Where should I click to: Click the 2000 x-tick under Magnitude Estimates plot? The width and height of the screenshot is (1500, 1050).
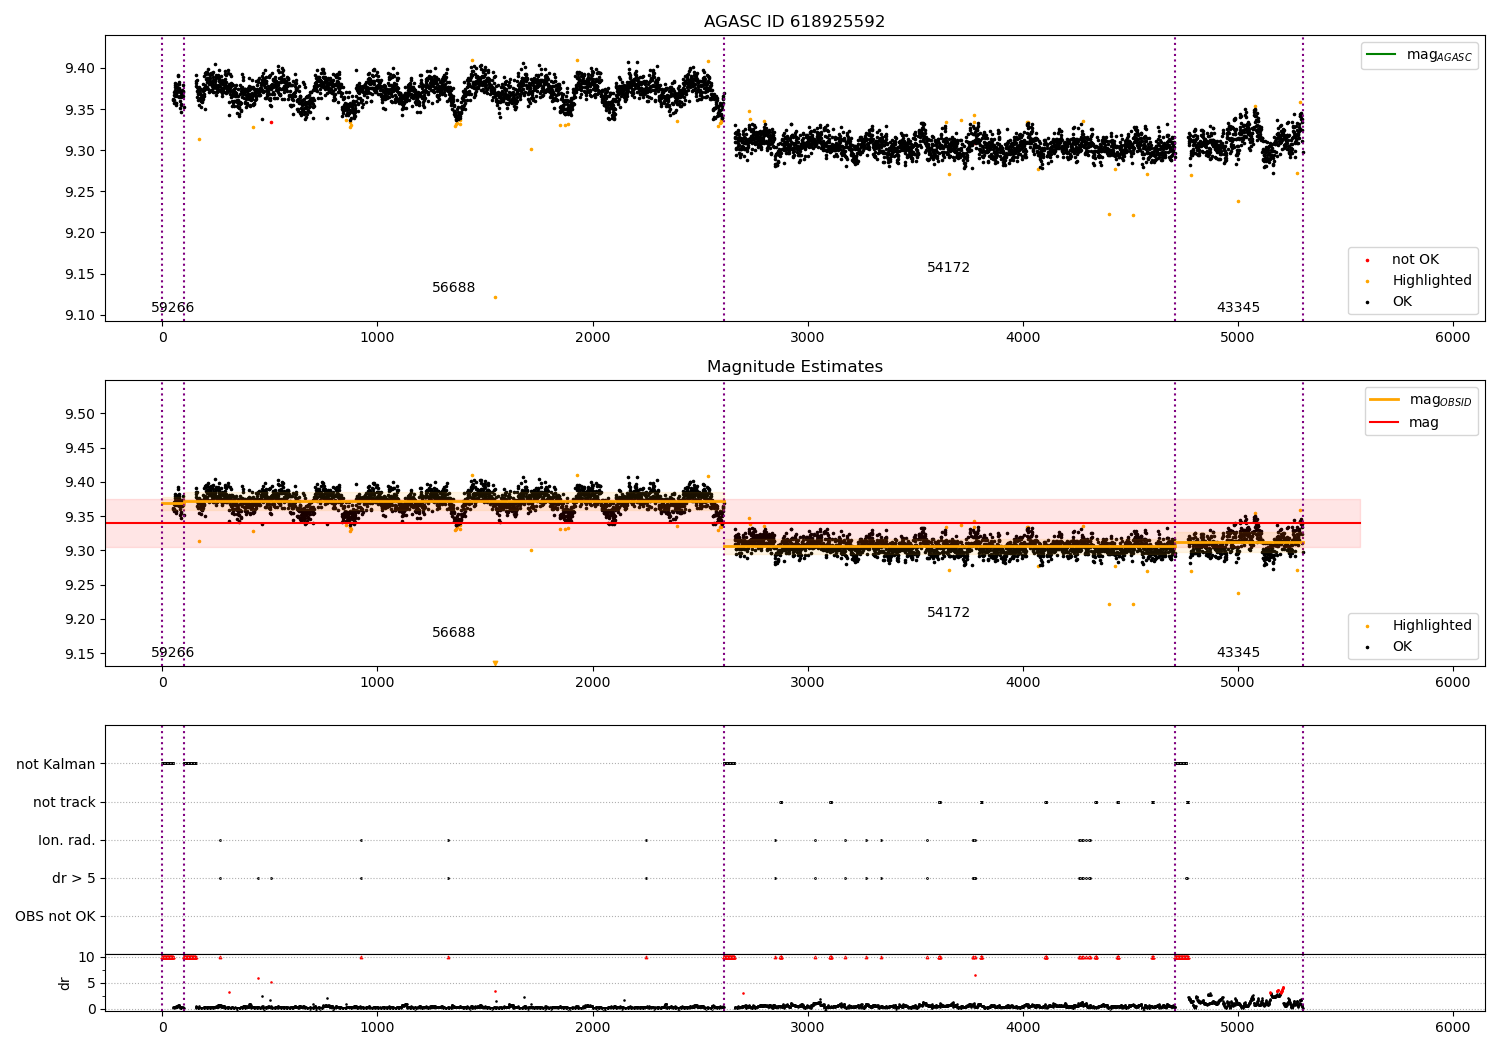point(592,682)
